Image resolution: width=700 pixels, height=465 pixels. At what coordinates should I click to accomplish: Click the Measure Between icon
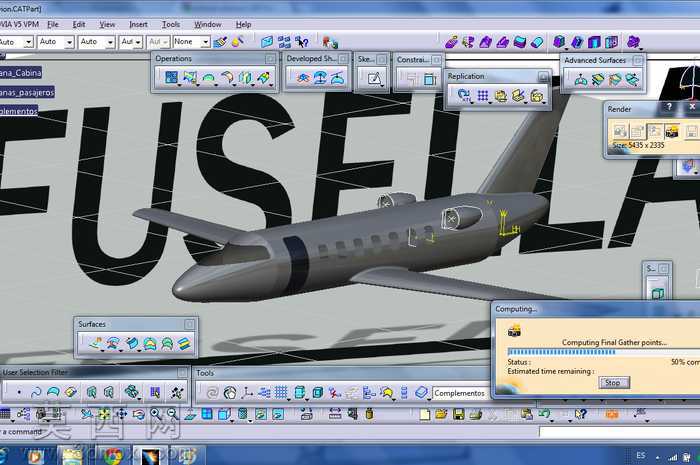pos(335,414)
